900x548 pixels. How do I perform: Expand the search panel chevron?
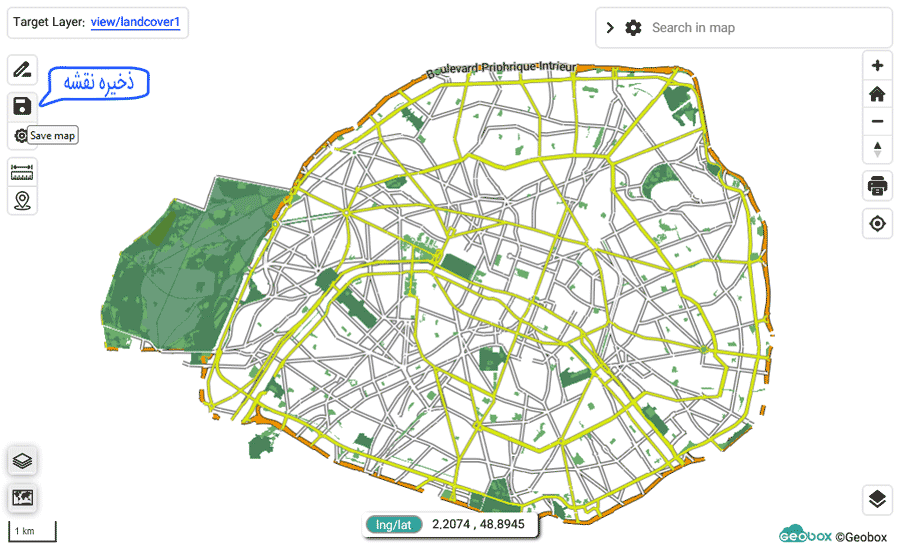point(610,28)
